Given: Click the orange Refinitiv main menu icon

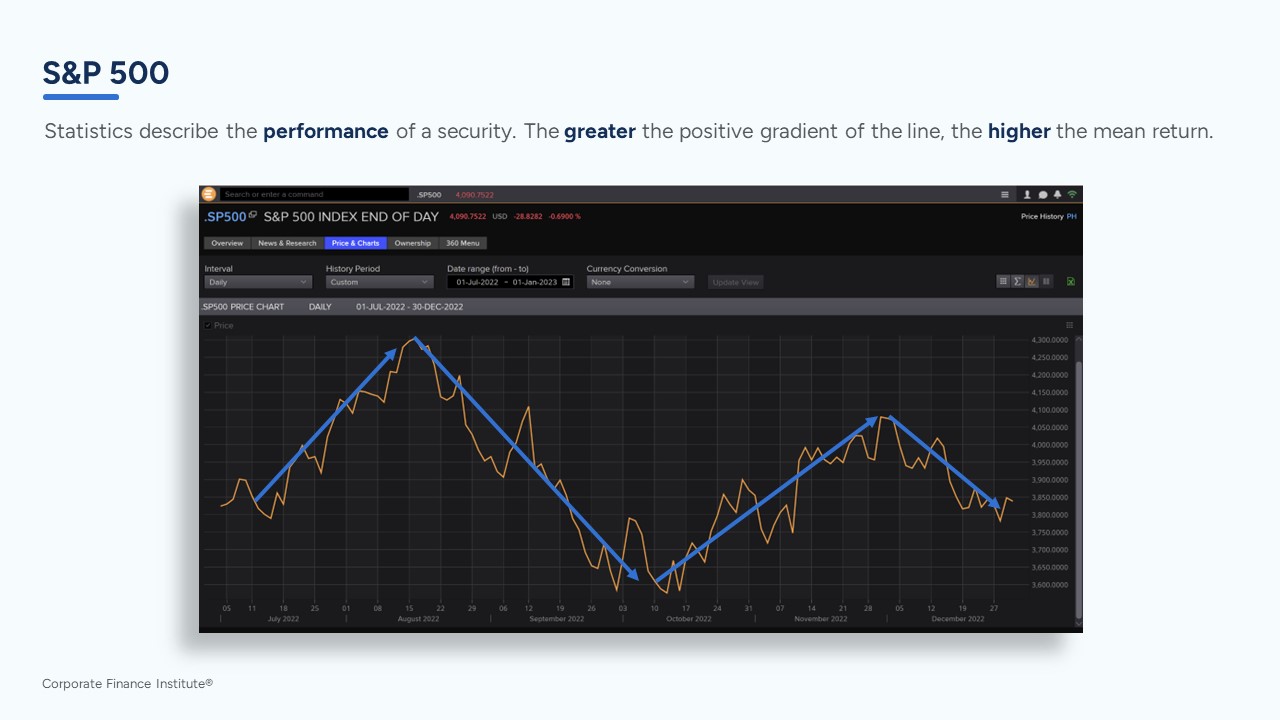Looking at the screenshot, I should click(x=208, y=194).
